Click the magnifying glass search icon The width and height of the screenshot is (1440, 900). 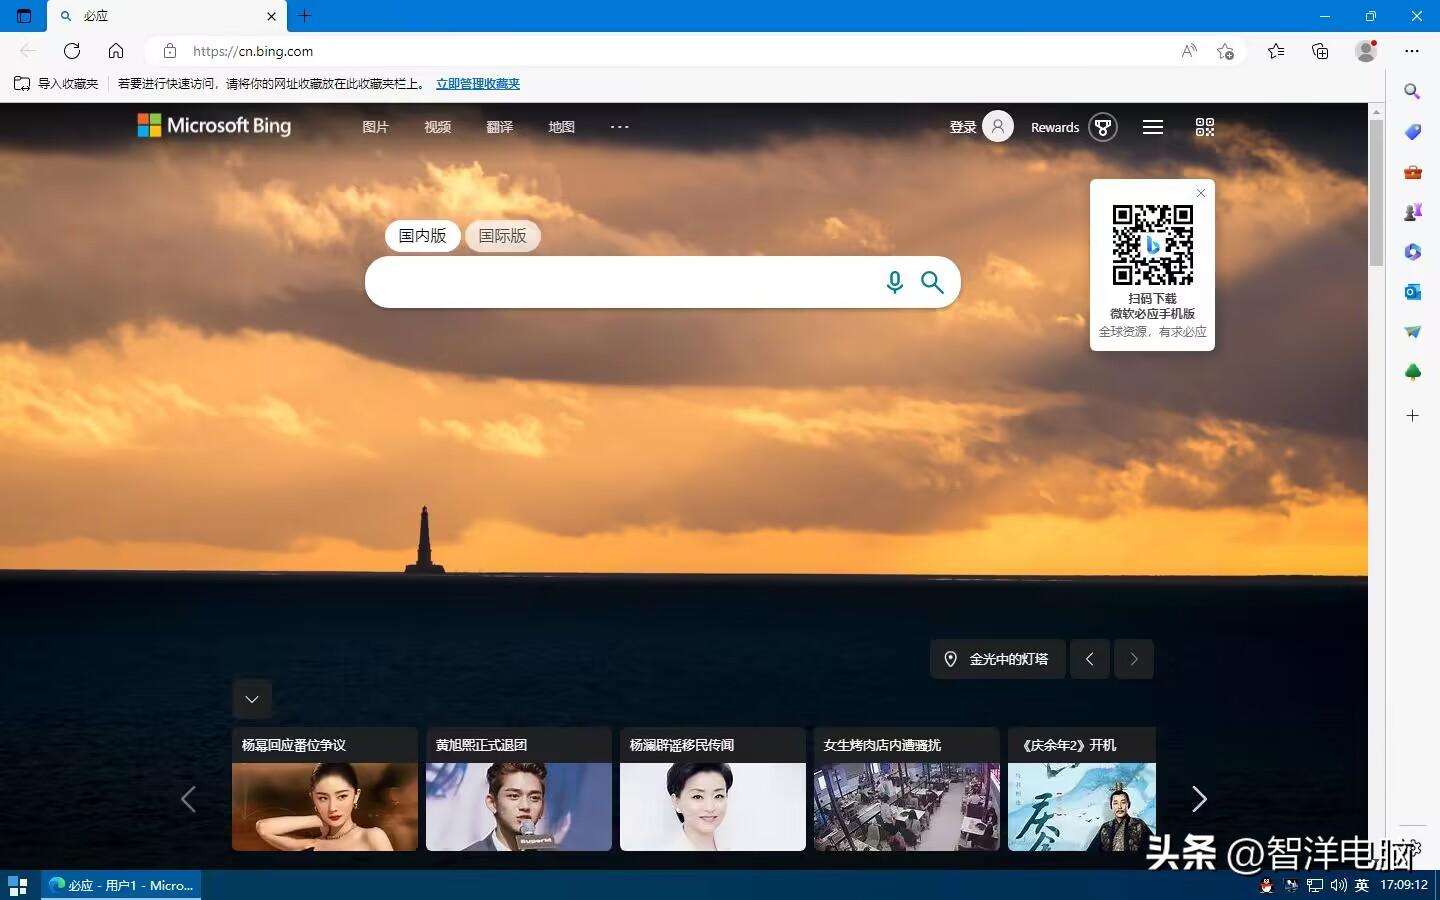[x=932, y=282]
